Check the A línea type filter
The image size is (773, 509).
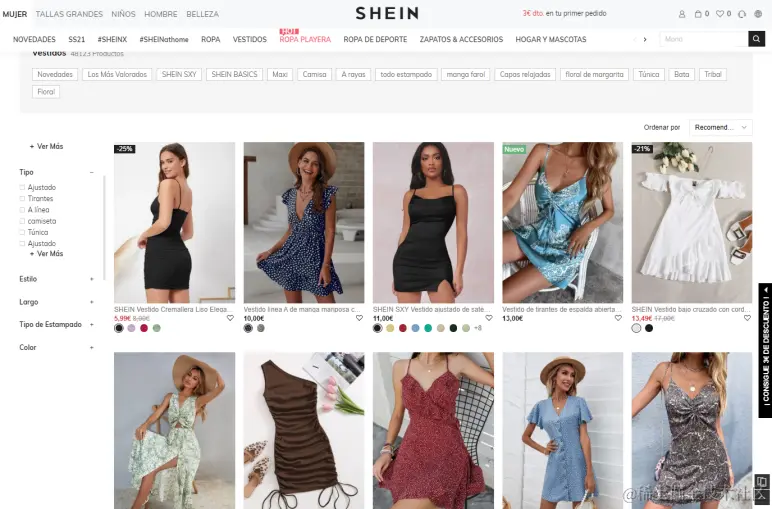click(22, 210)
